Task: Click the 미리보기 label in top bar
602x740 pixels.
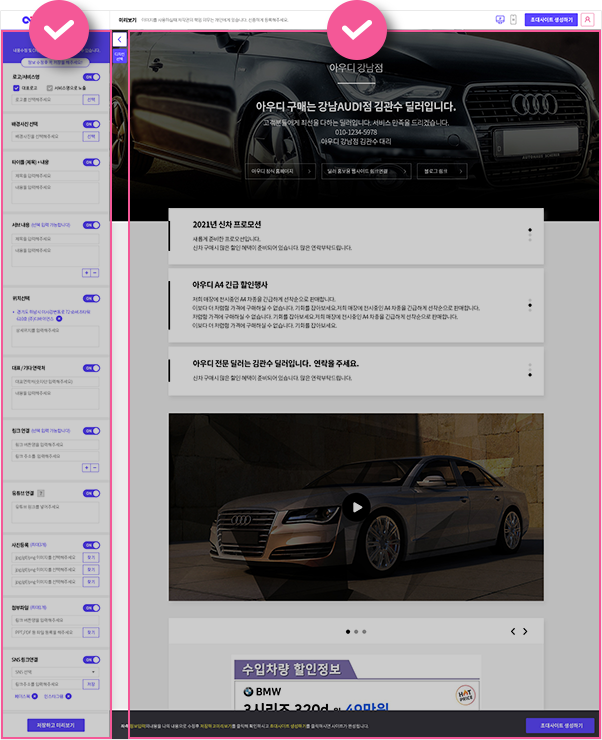Action: point(127,20)
